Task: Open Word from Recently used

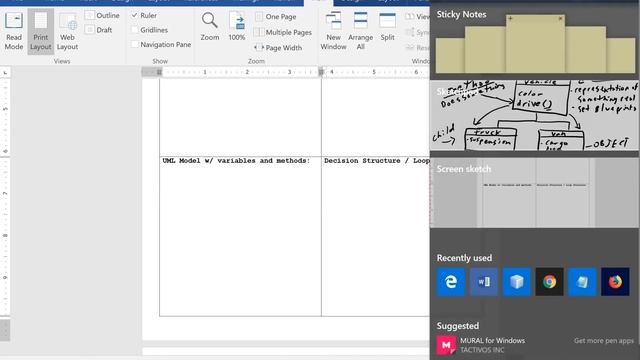Action: pyautogui.click(x=484, y=282)
